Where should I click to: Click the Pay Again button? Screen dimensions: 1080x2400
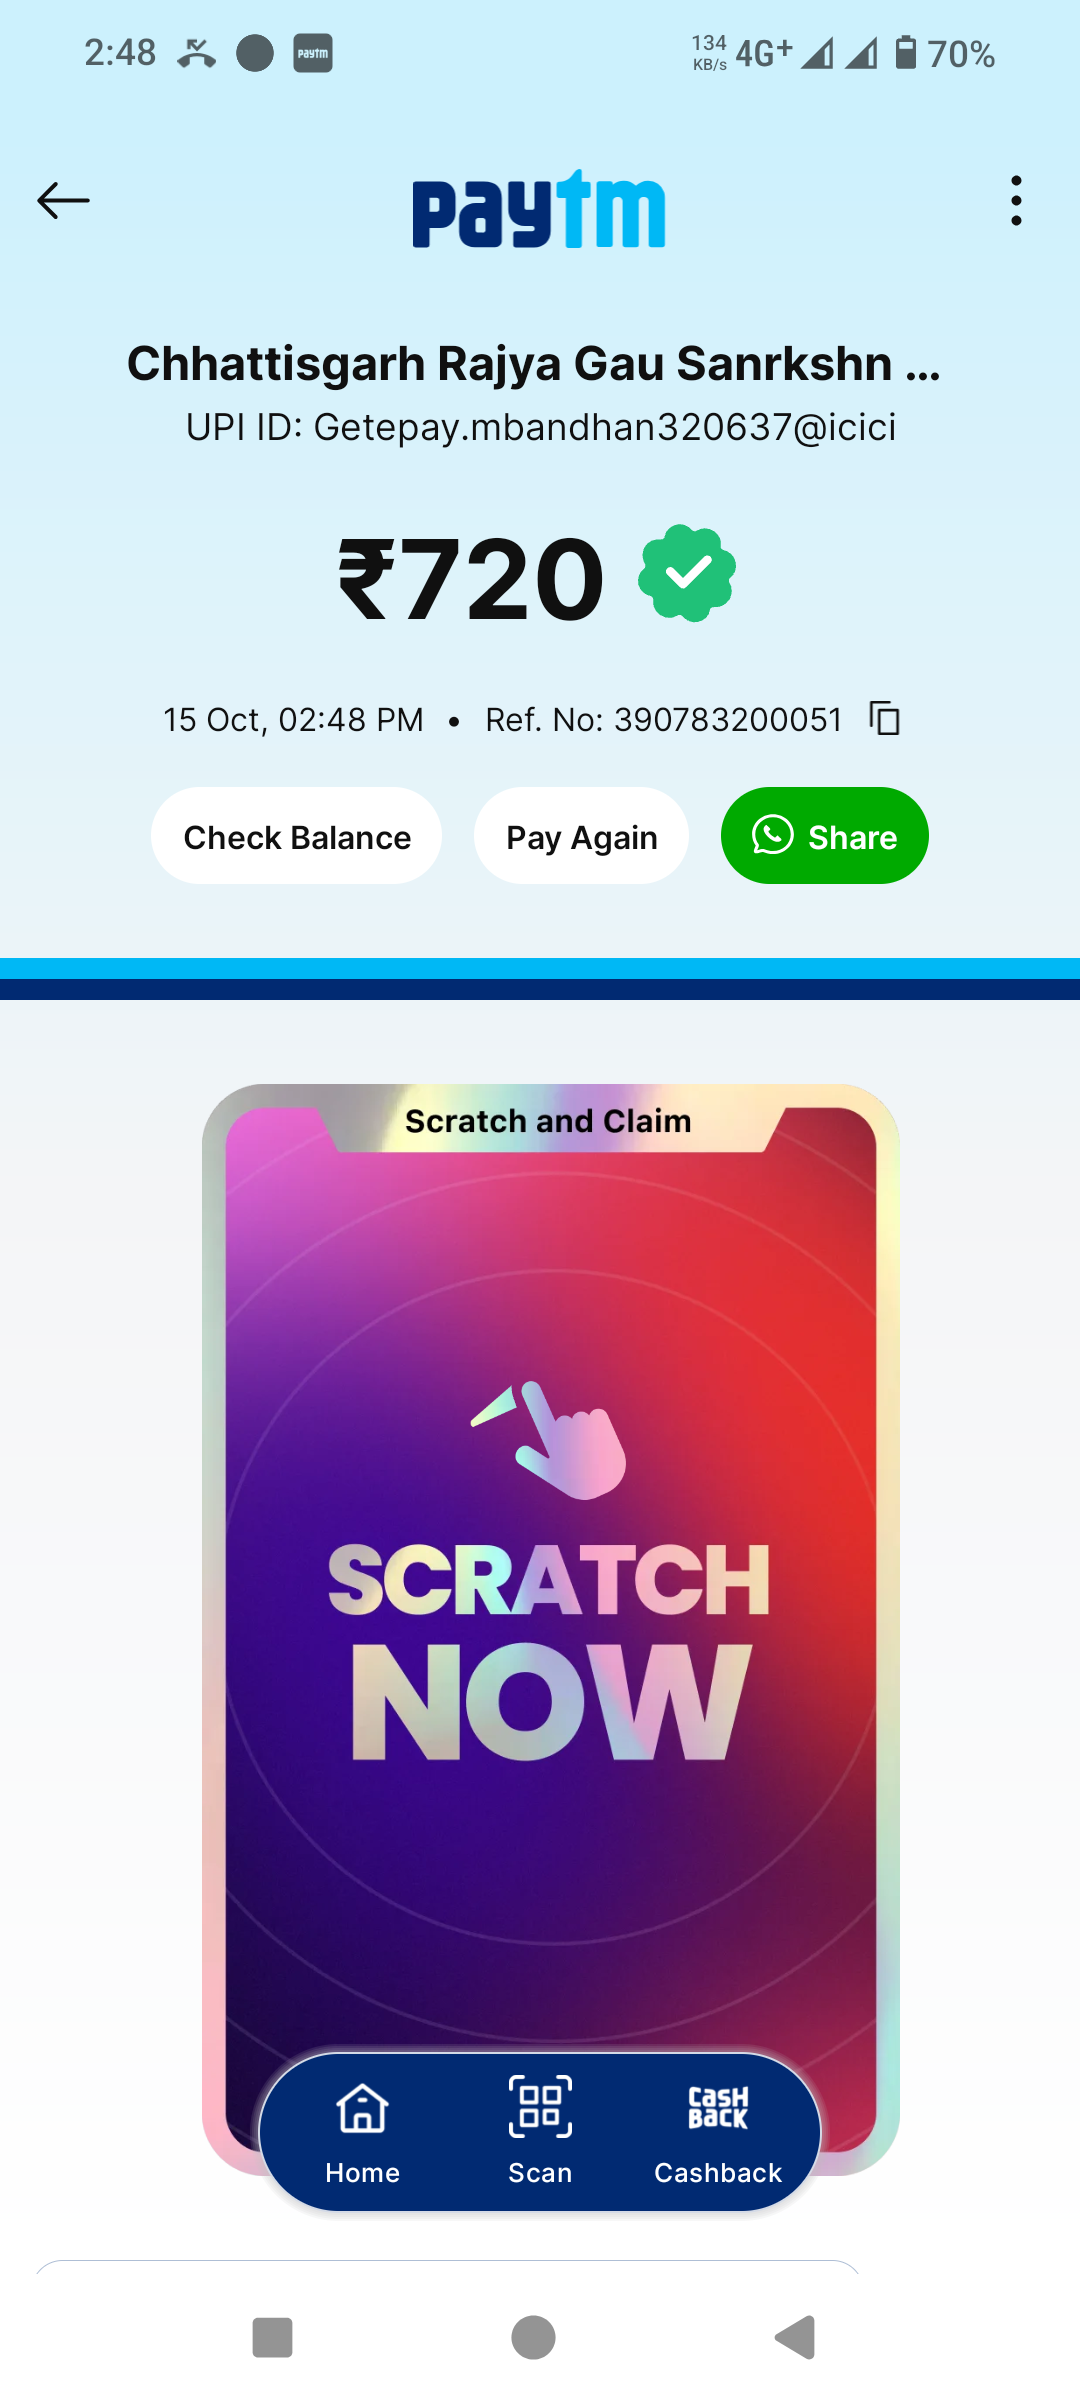[x=581, y=836]
